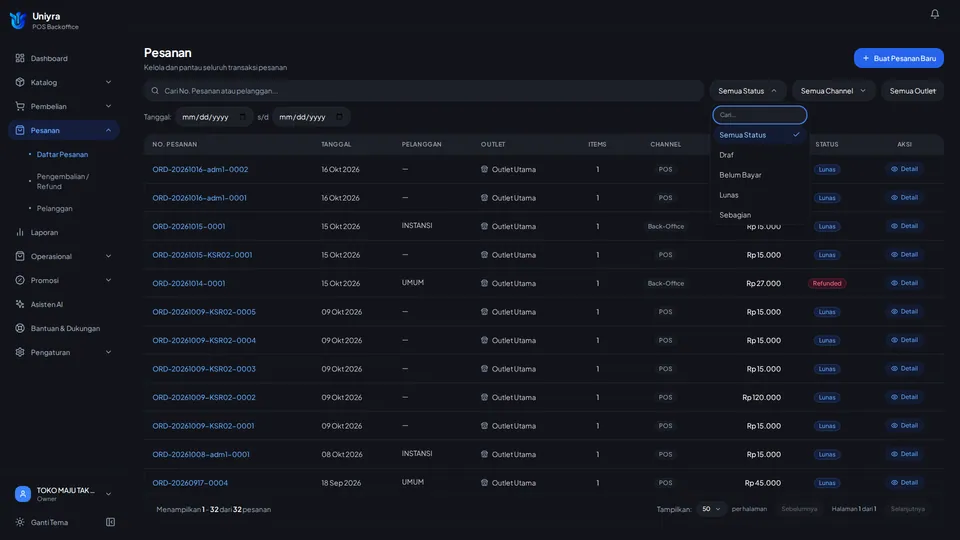This screenshot has width=960, height=540.
Task: Expand the Pengaturan menu chevron
Action: click(x=108, y=352)
